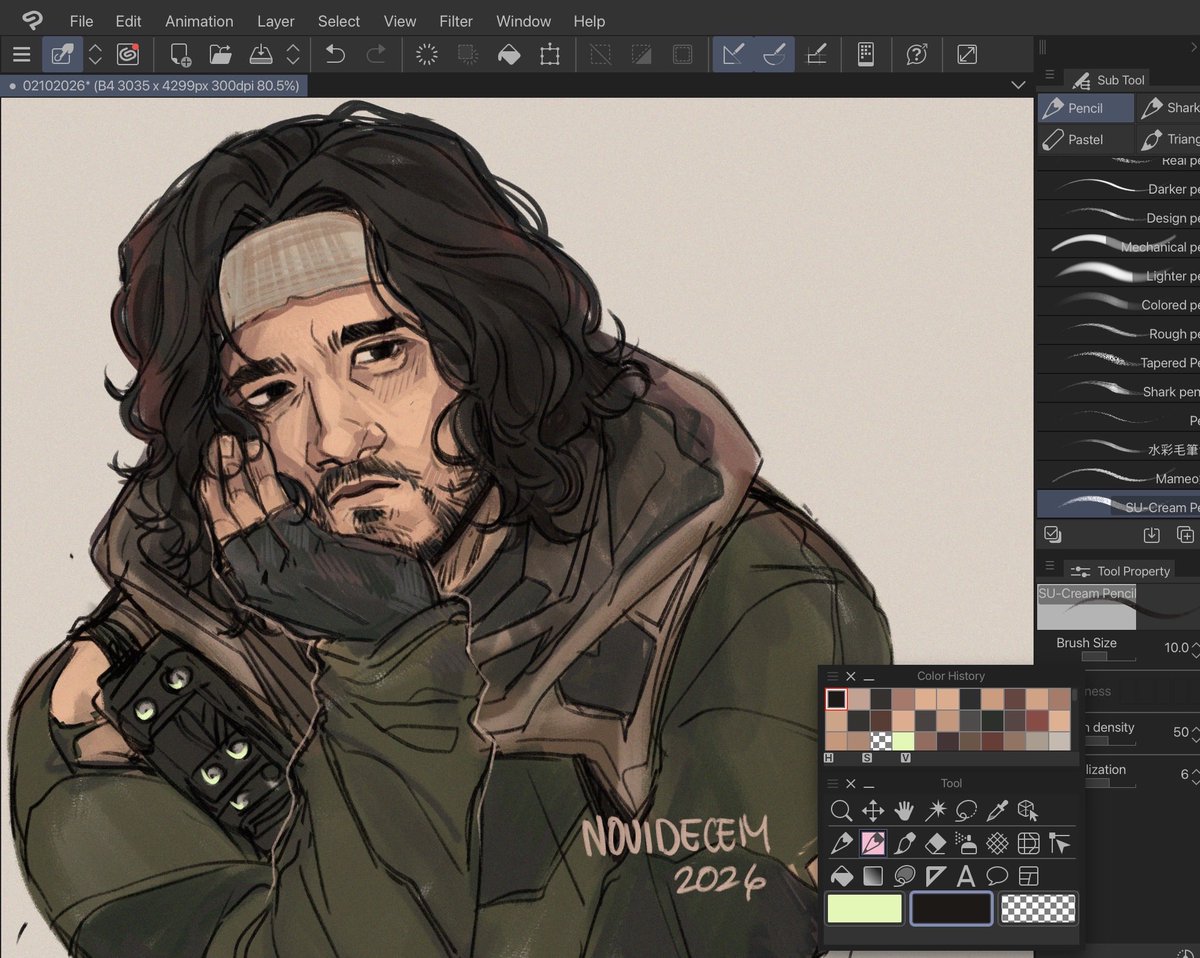This screenshot has width=1200, height=958.
Task: Open the File menu
Action: point(81,21)
